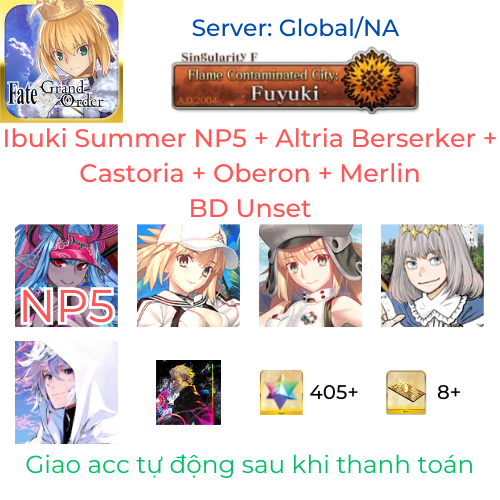
Task: Select the Castoria portrait with gray hat
Action: 310,275
